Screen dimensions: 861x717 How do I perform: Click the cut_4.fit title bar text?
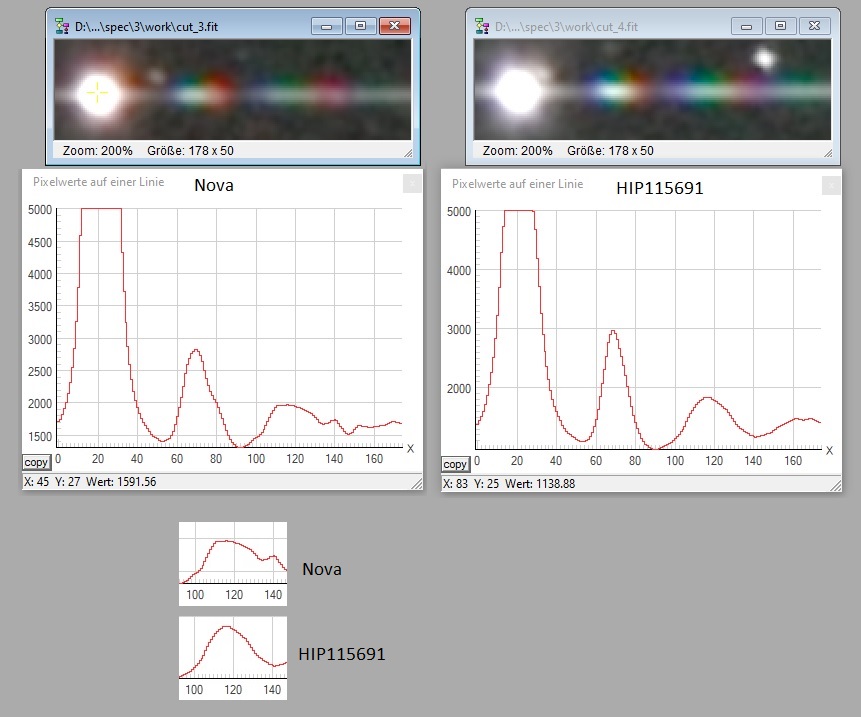566,26
